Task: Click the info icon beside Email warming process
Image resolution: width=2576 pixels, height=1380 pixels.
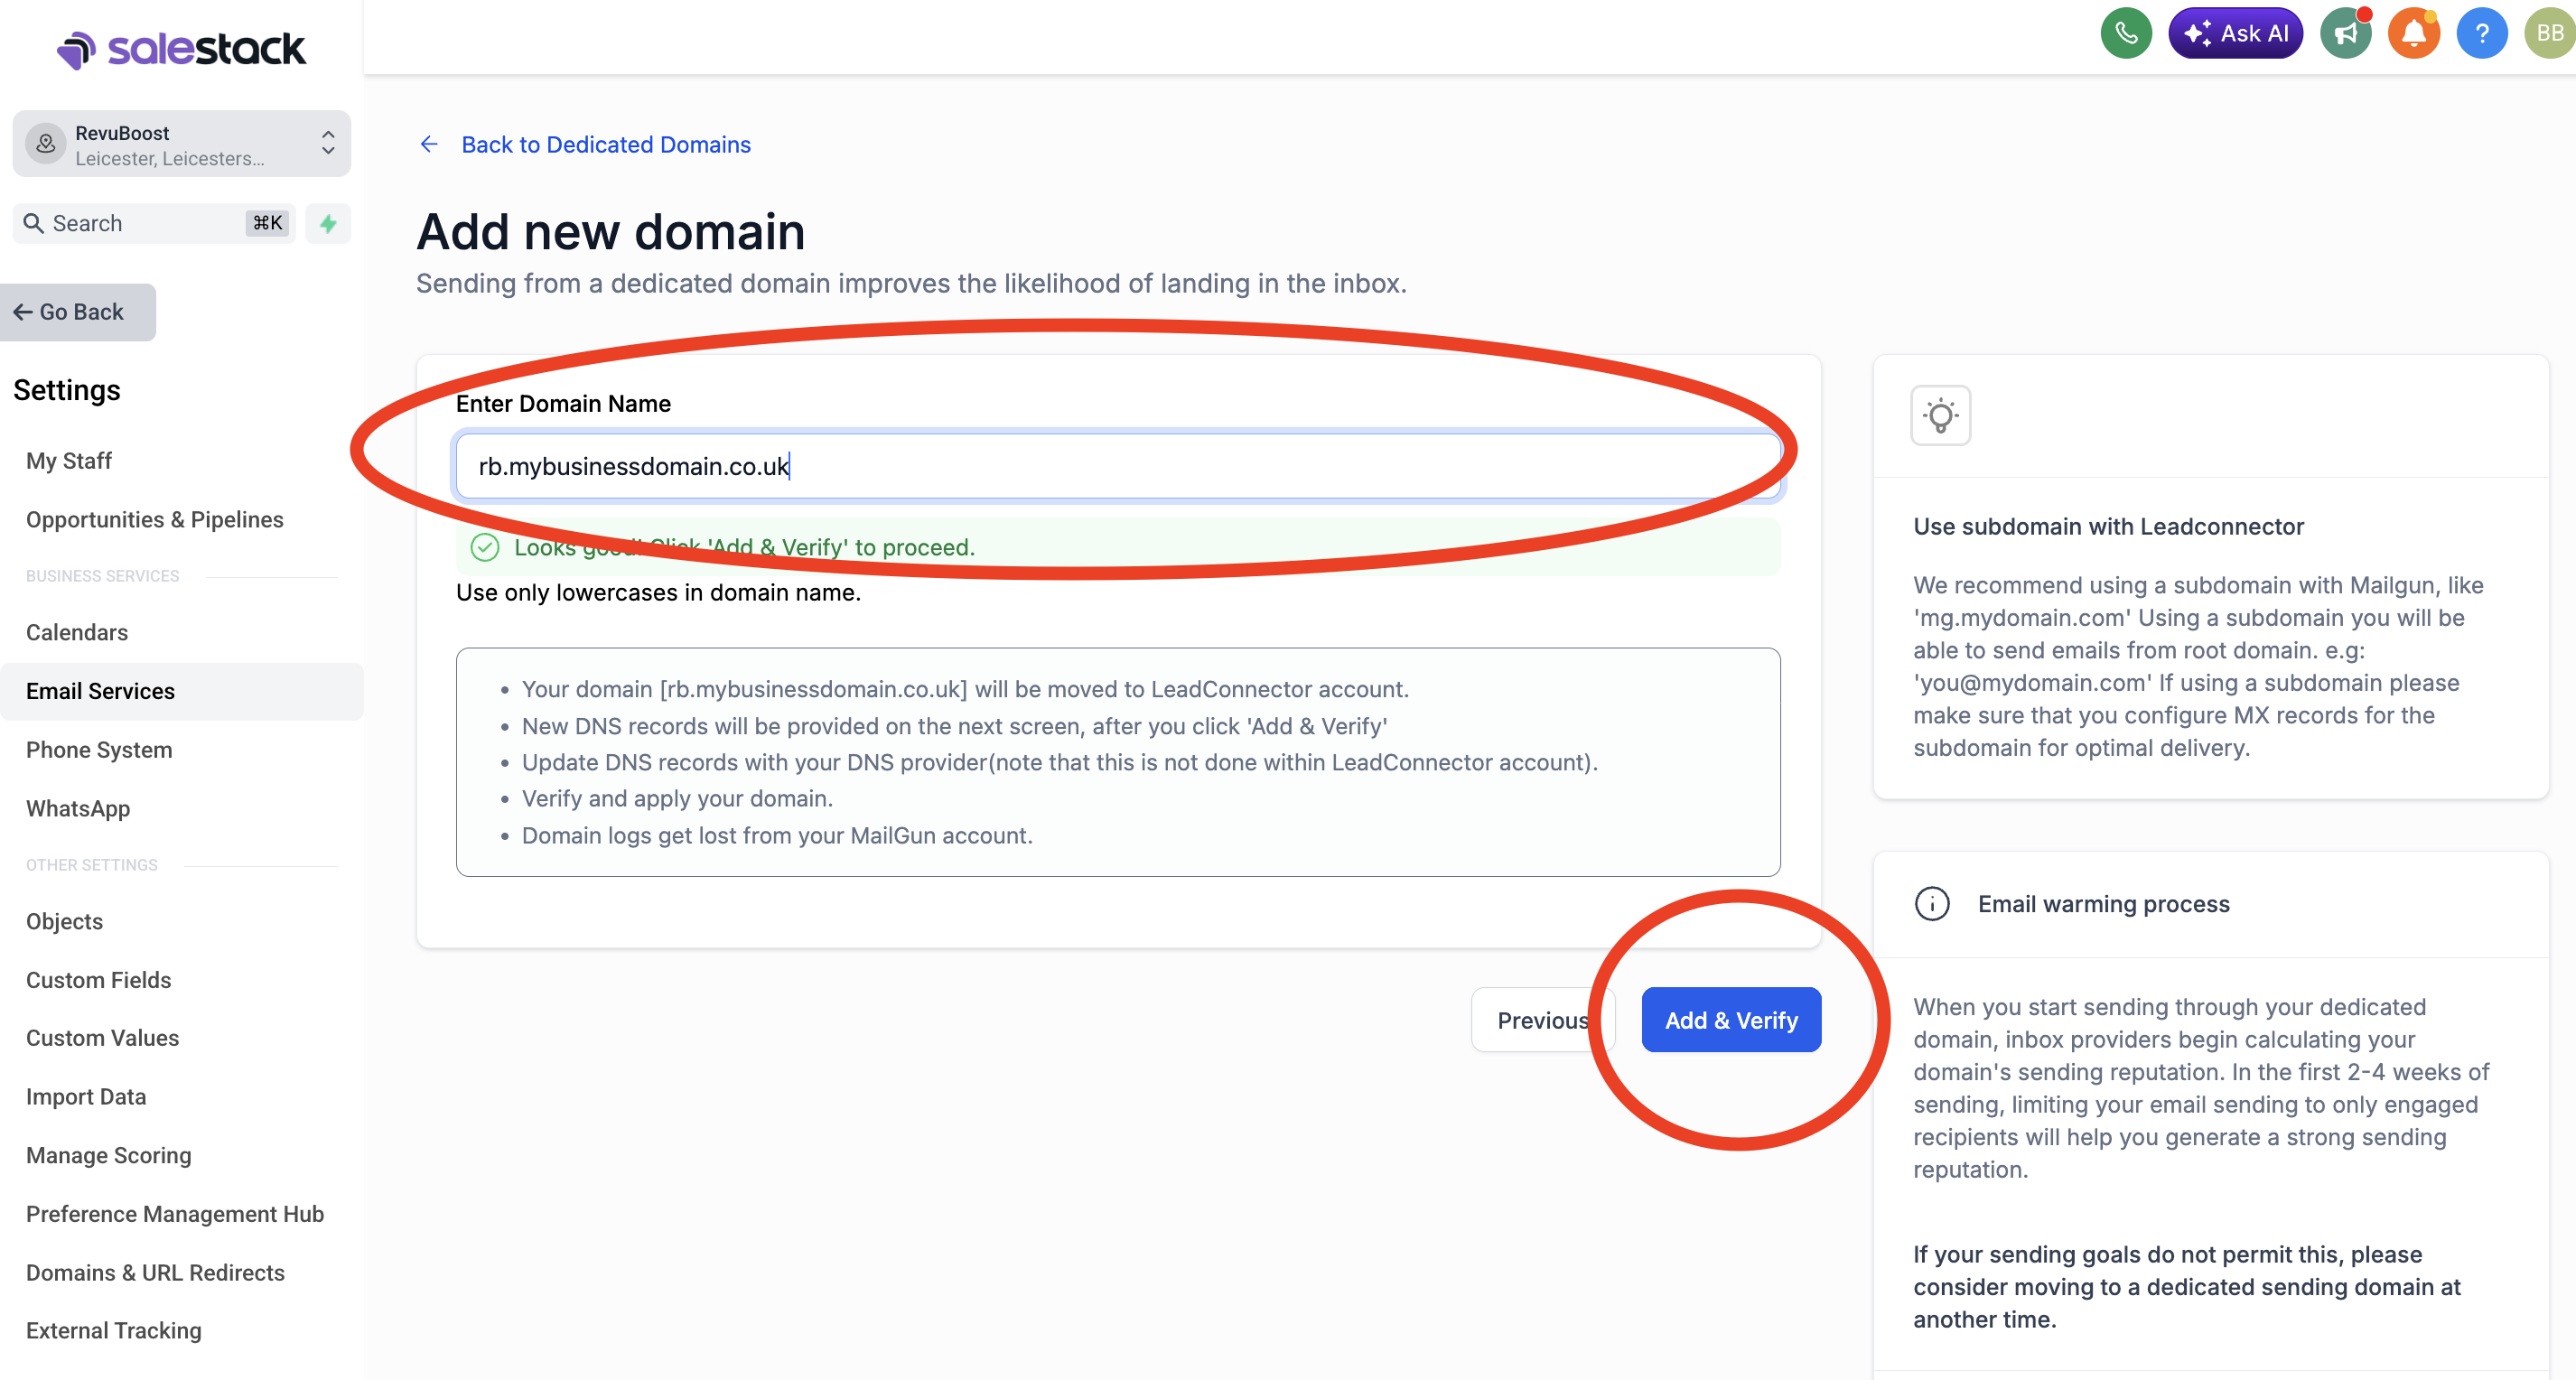Action: click(x=1931, y=903)
